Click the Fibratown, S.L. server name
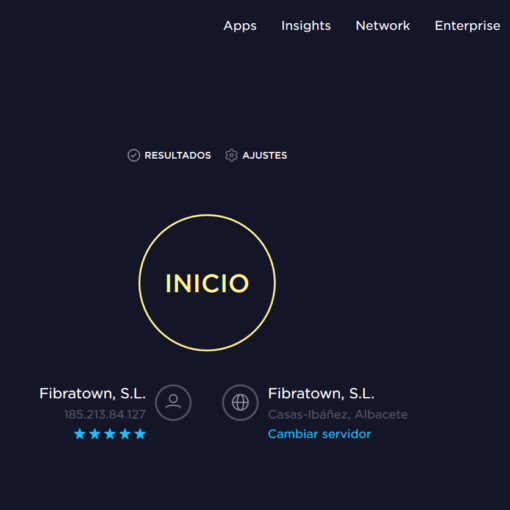This screenshot has height=510, width=510. 321,394
